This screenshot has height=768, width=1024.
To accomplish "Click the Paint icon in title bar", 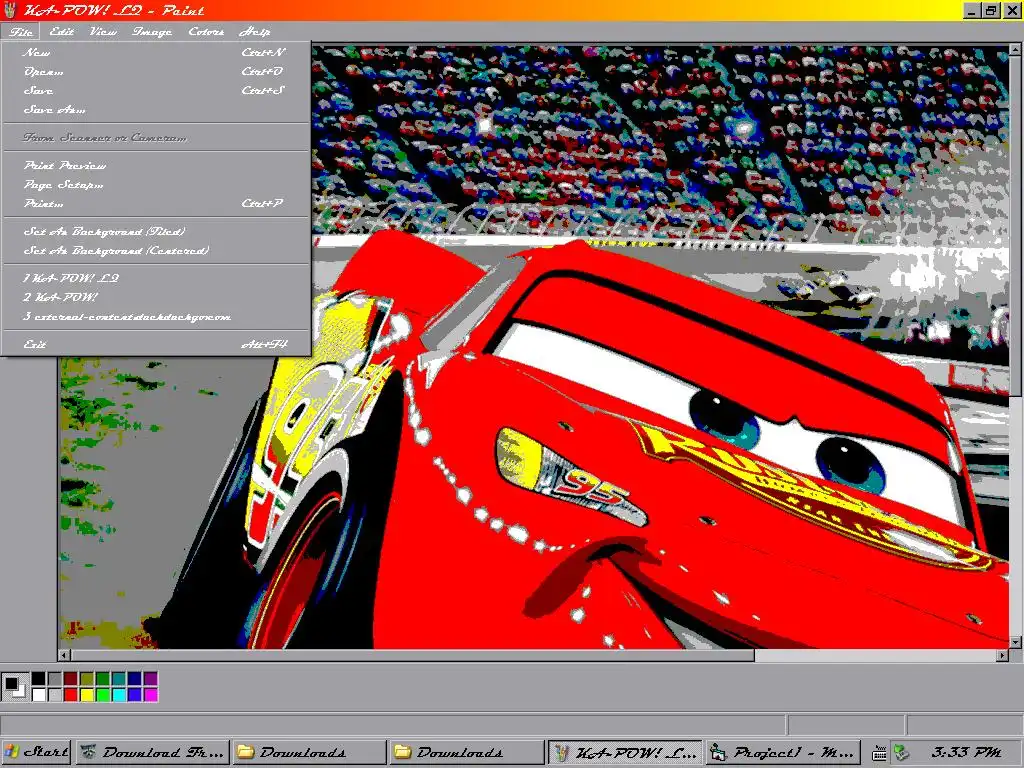I will (x=10, y=10).
